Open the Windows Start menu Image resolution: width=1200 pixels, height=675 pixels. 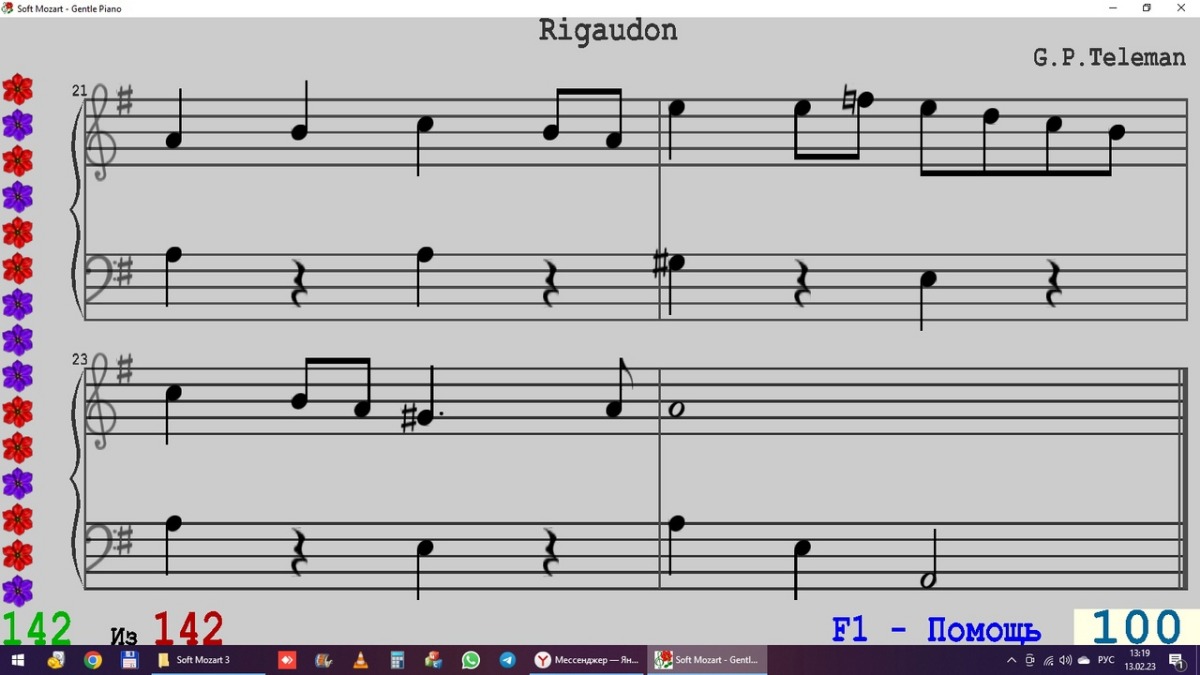tap(17, 660)
